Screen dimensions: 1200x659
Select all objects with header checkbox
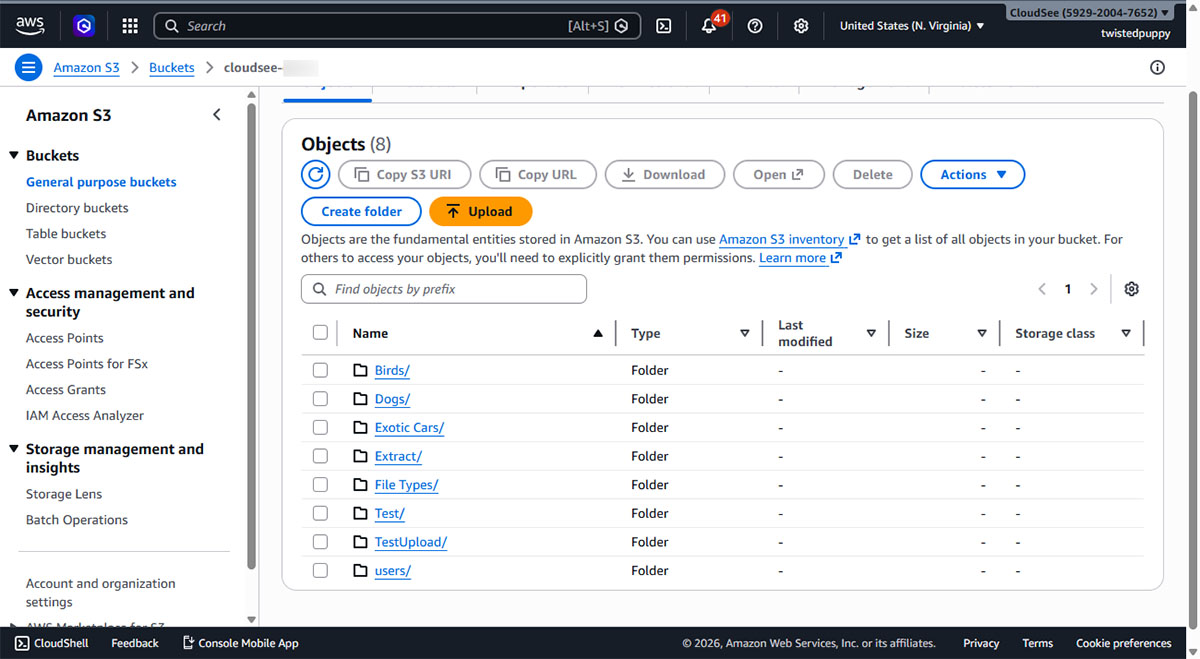coord(320,333)
